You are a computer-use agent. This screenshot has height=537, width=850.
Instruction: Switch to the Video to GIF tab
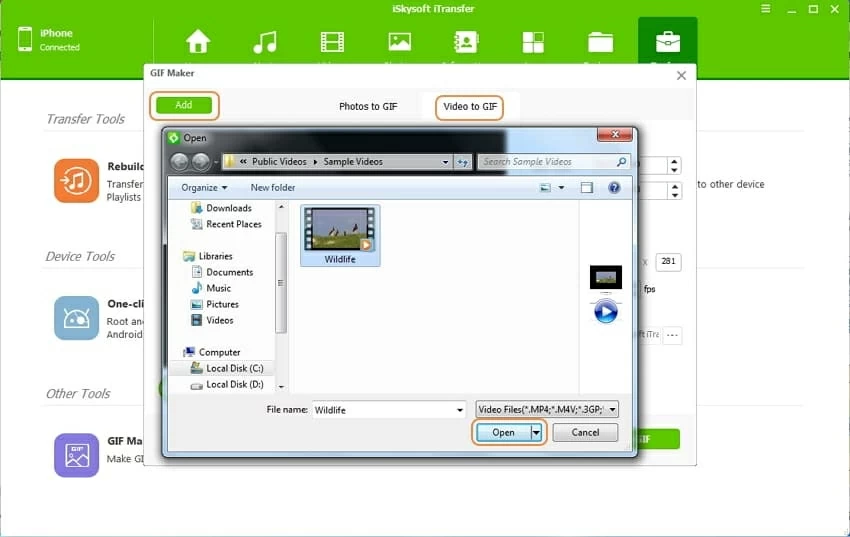point(469,106)
